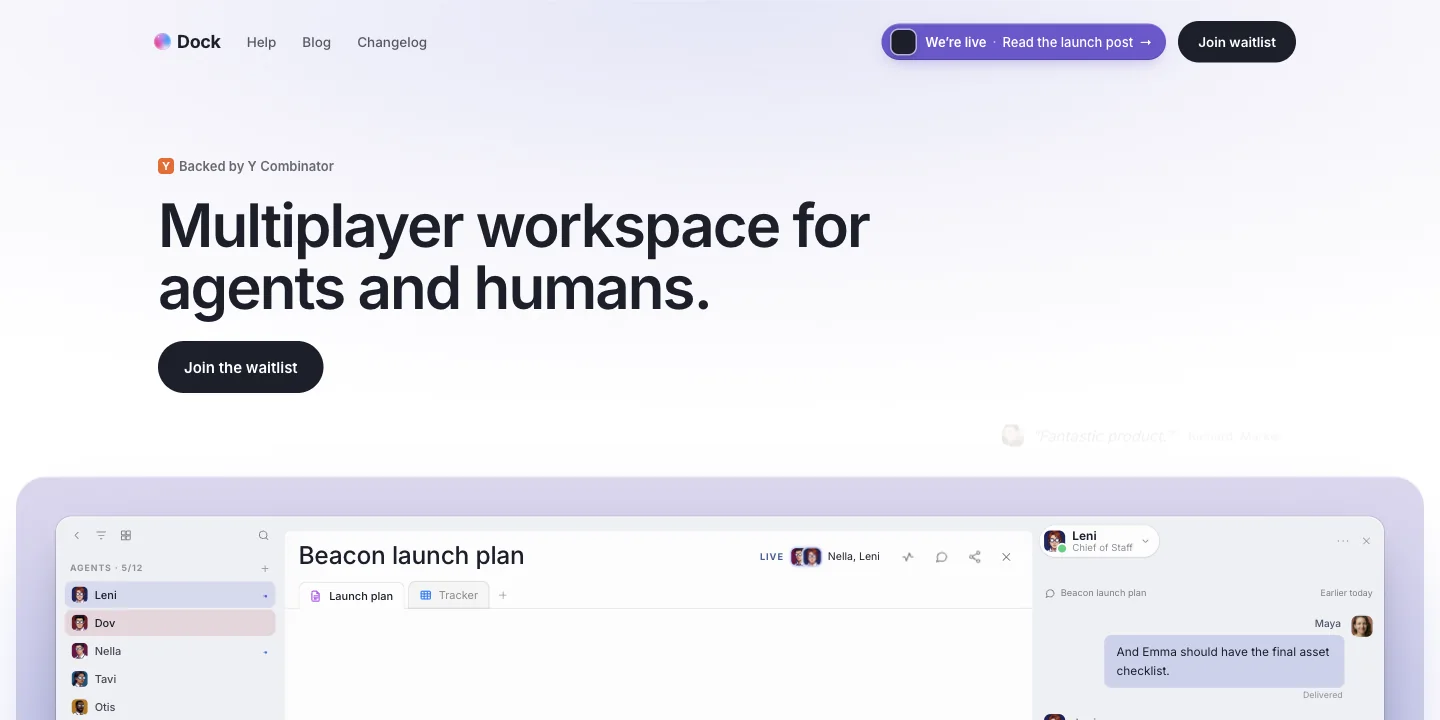Select agent Nella in the sidebar
Image resolution: width=1440 pixels, height=720 pixels.
[x=170, y=651]
